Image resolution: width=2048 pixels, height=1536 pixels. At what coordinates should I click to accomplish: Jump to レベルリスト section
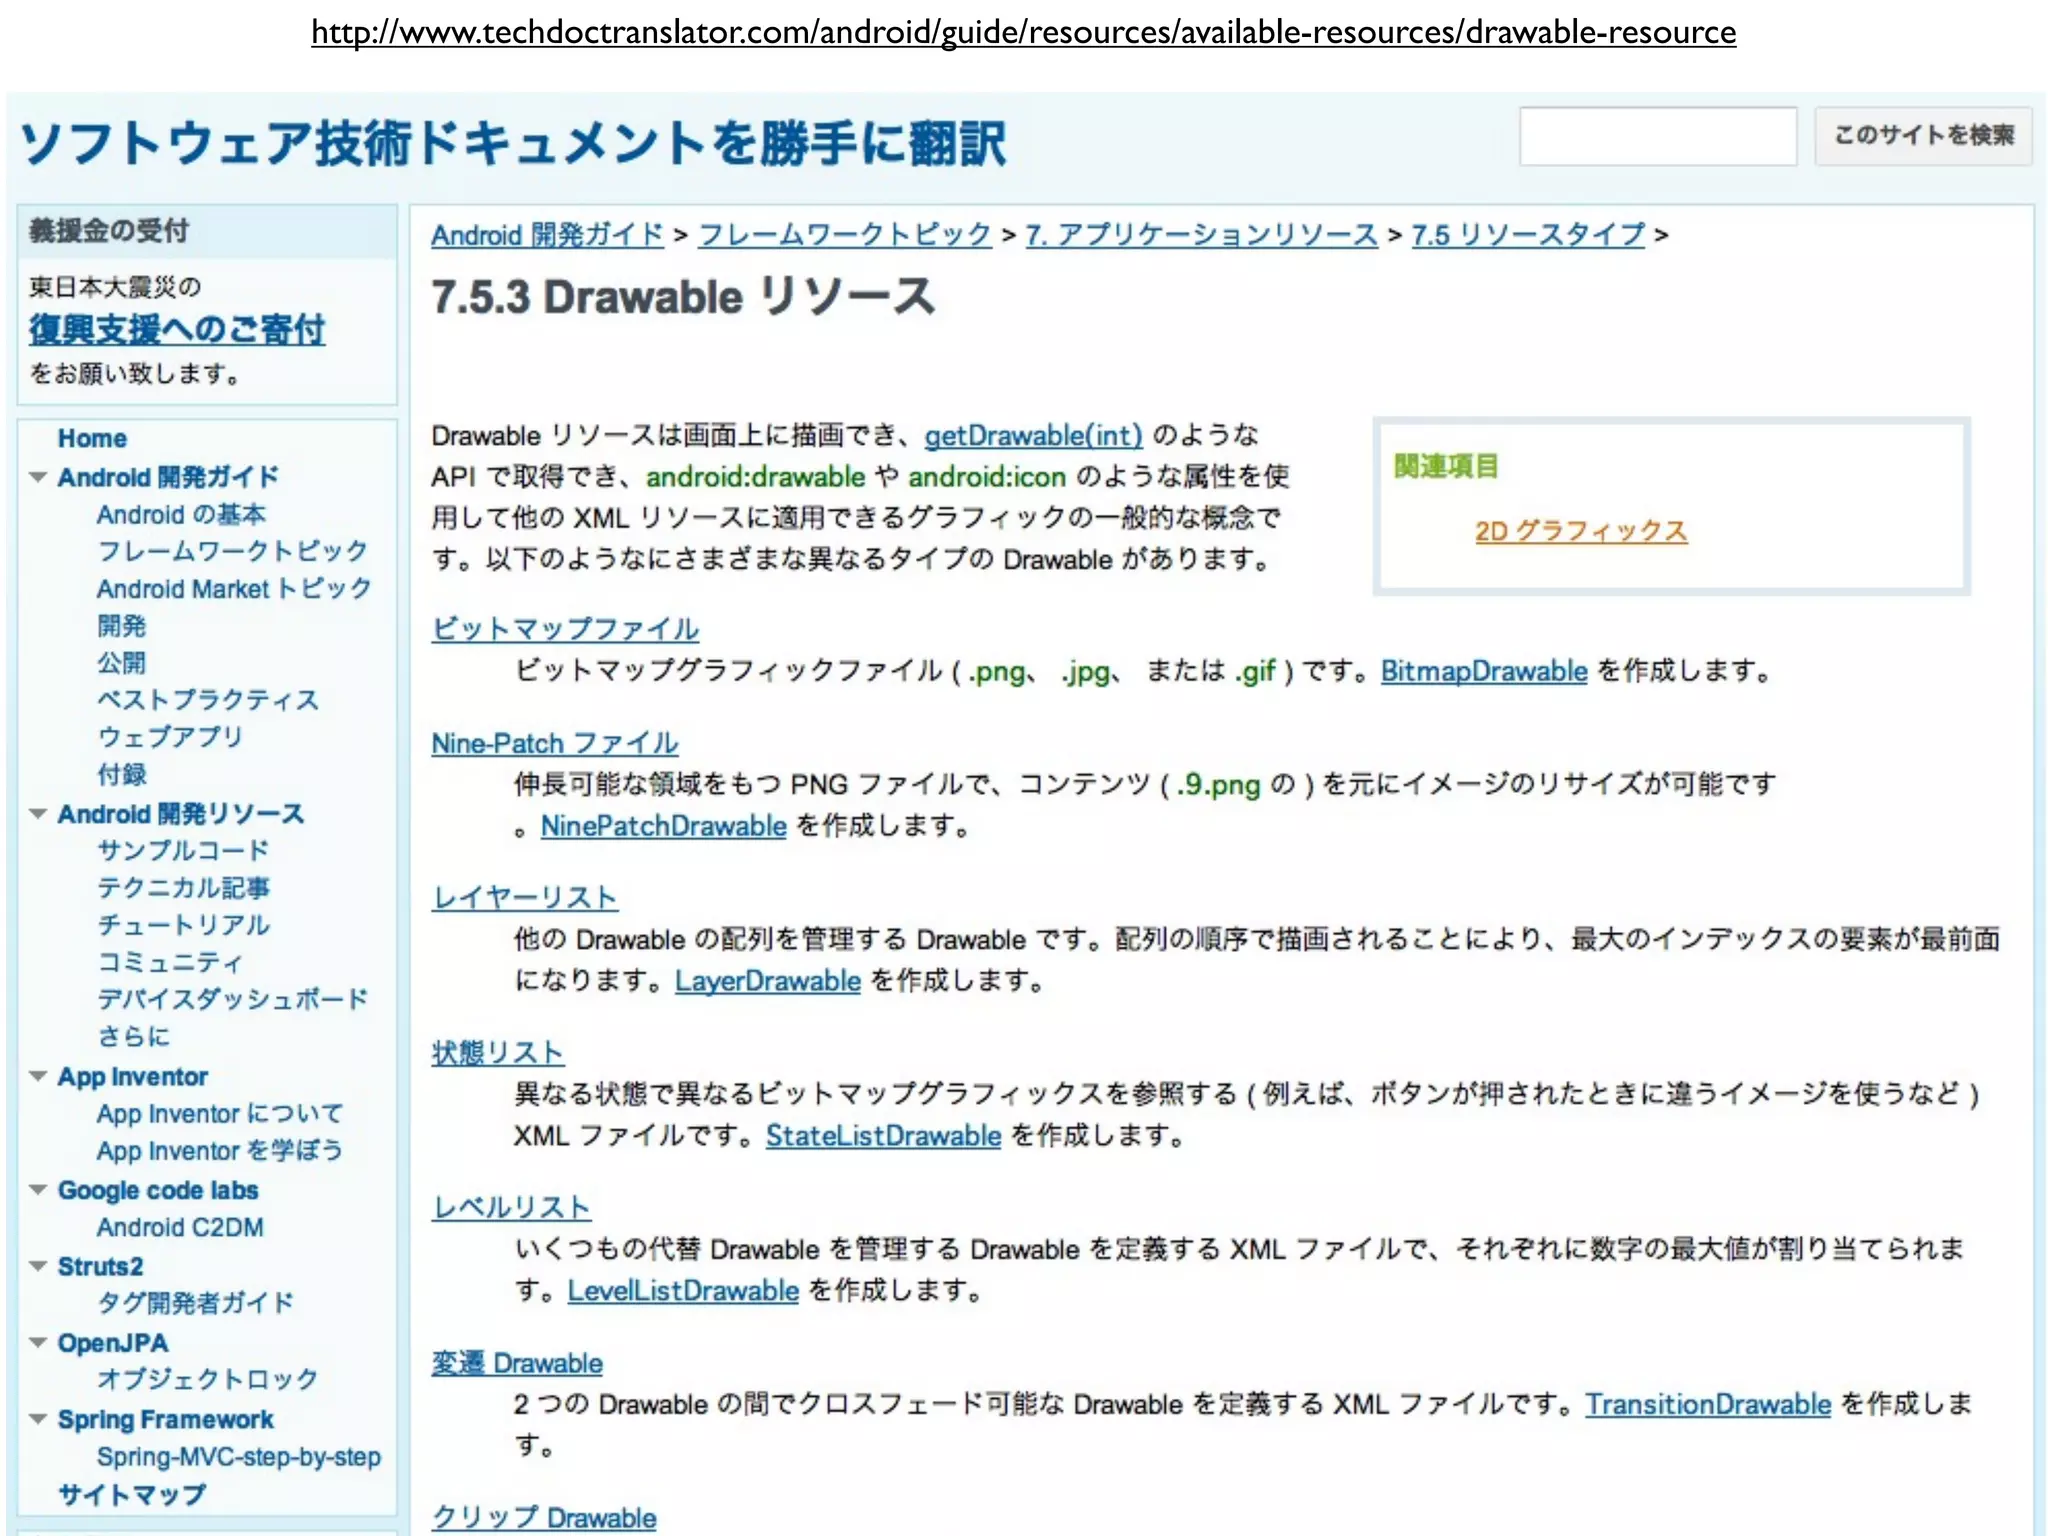tap(511, 1208)
